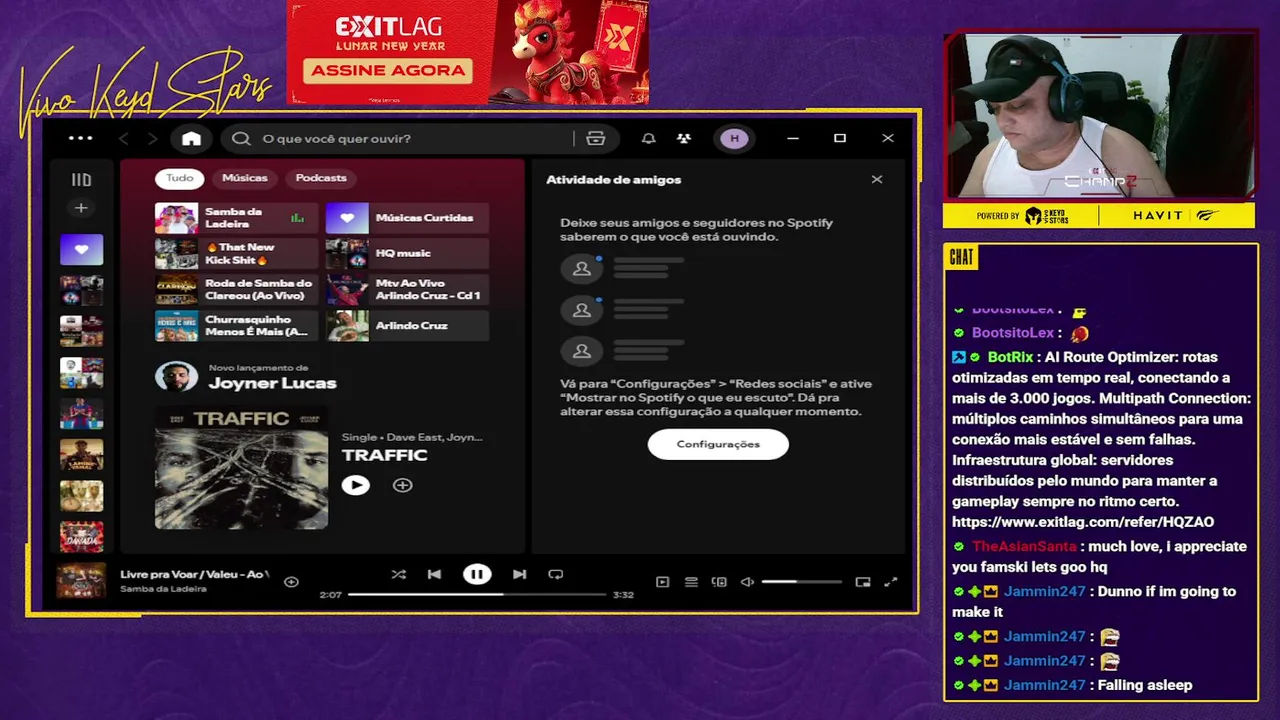Viewport: 1280px width, 720px height.
Task: Open the TRAFFIC album cover
Action: click(x=241, y=467)
